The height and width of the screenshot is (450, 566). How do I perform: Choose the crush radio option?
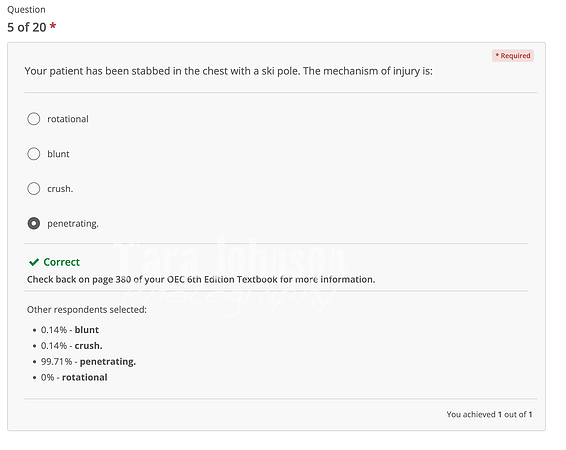[x=34, y=188]
